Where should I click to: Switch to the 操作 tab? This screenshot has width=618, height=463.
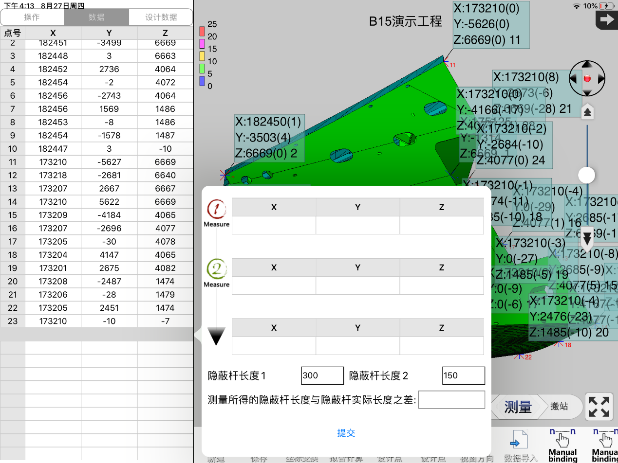click(x=32, y=17)
